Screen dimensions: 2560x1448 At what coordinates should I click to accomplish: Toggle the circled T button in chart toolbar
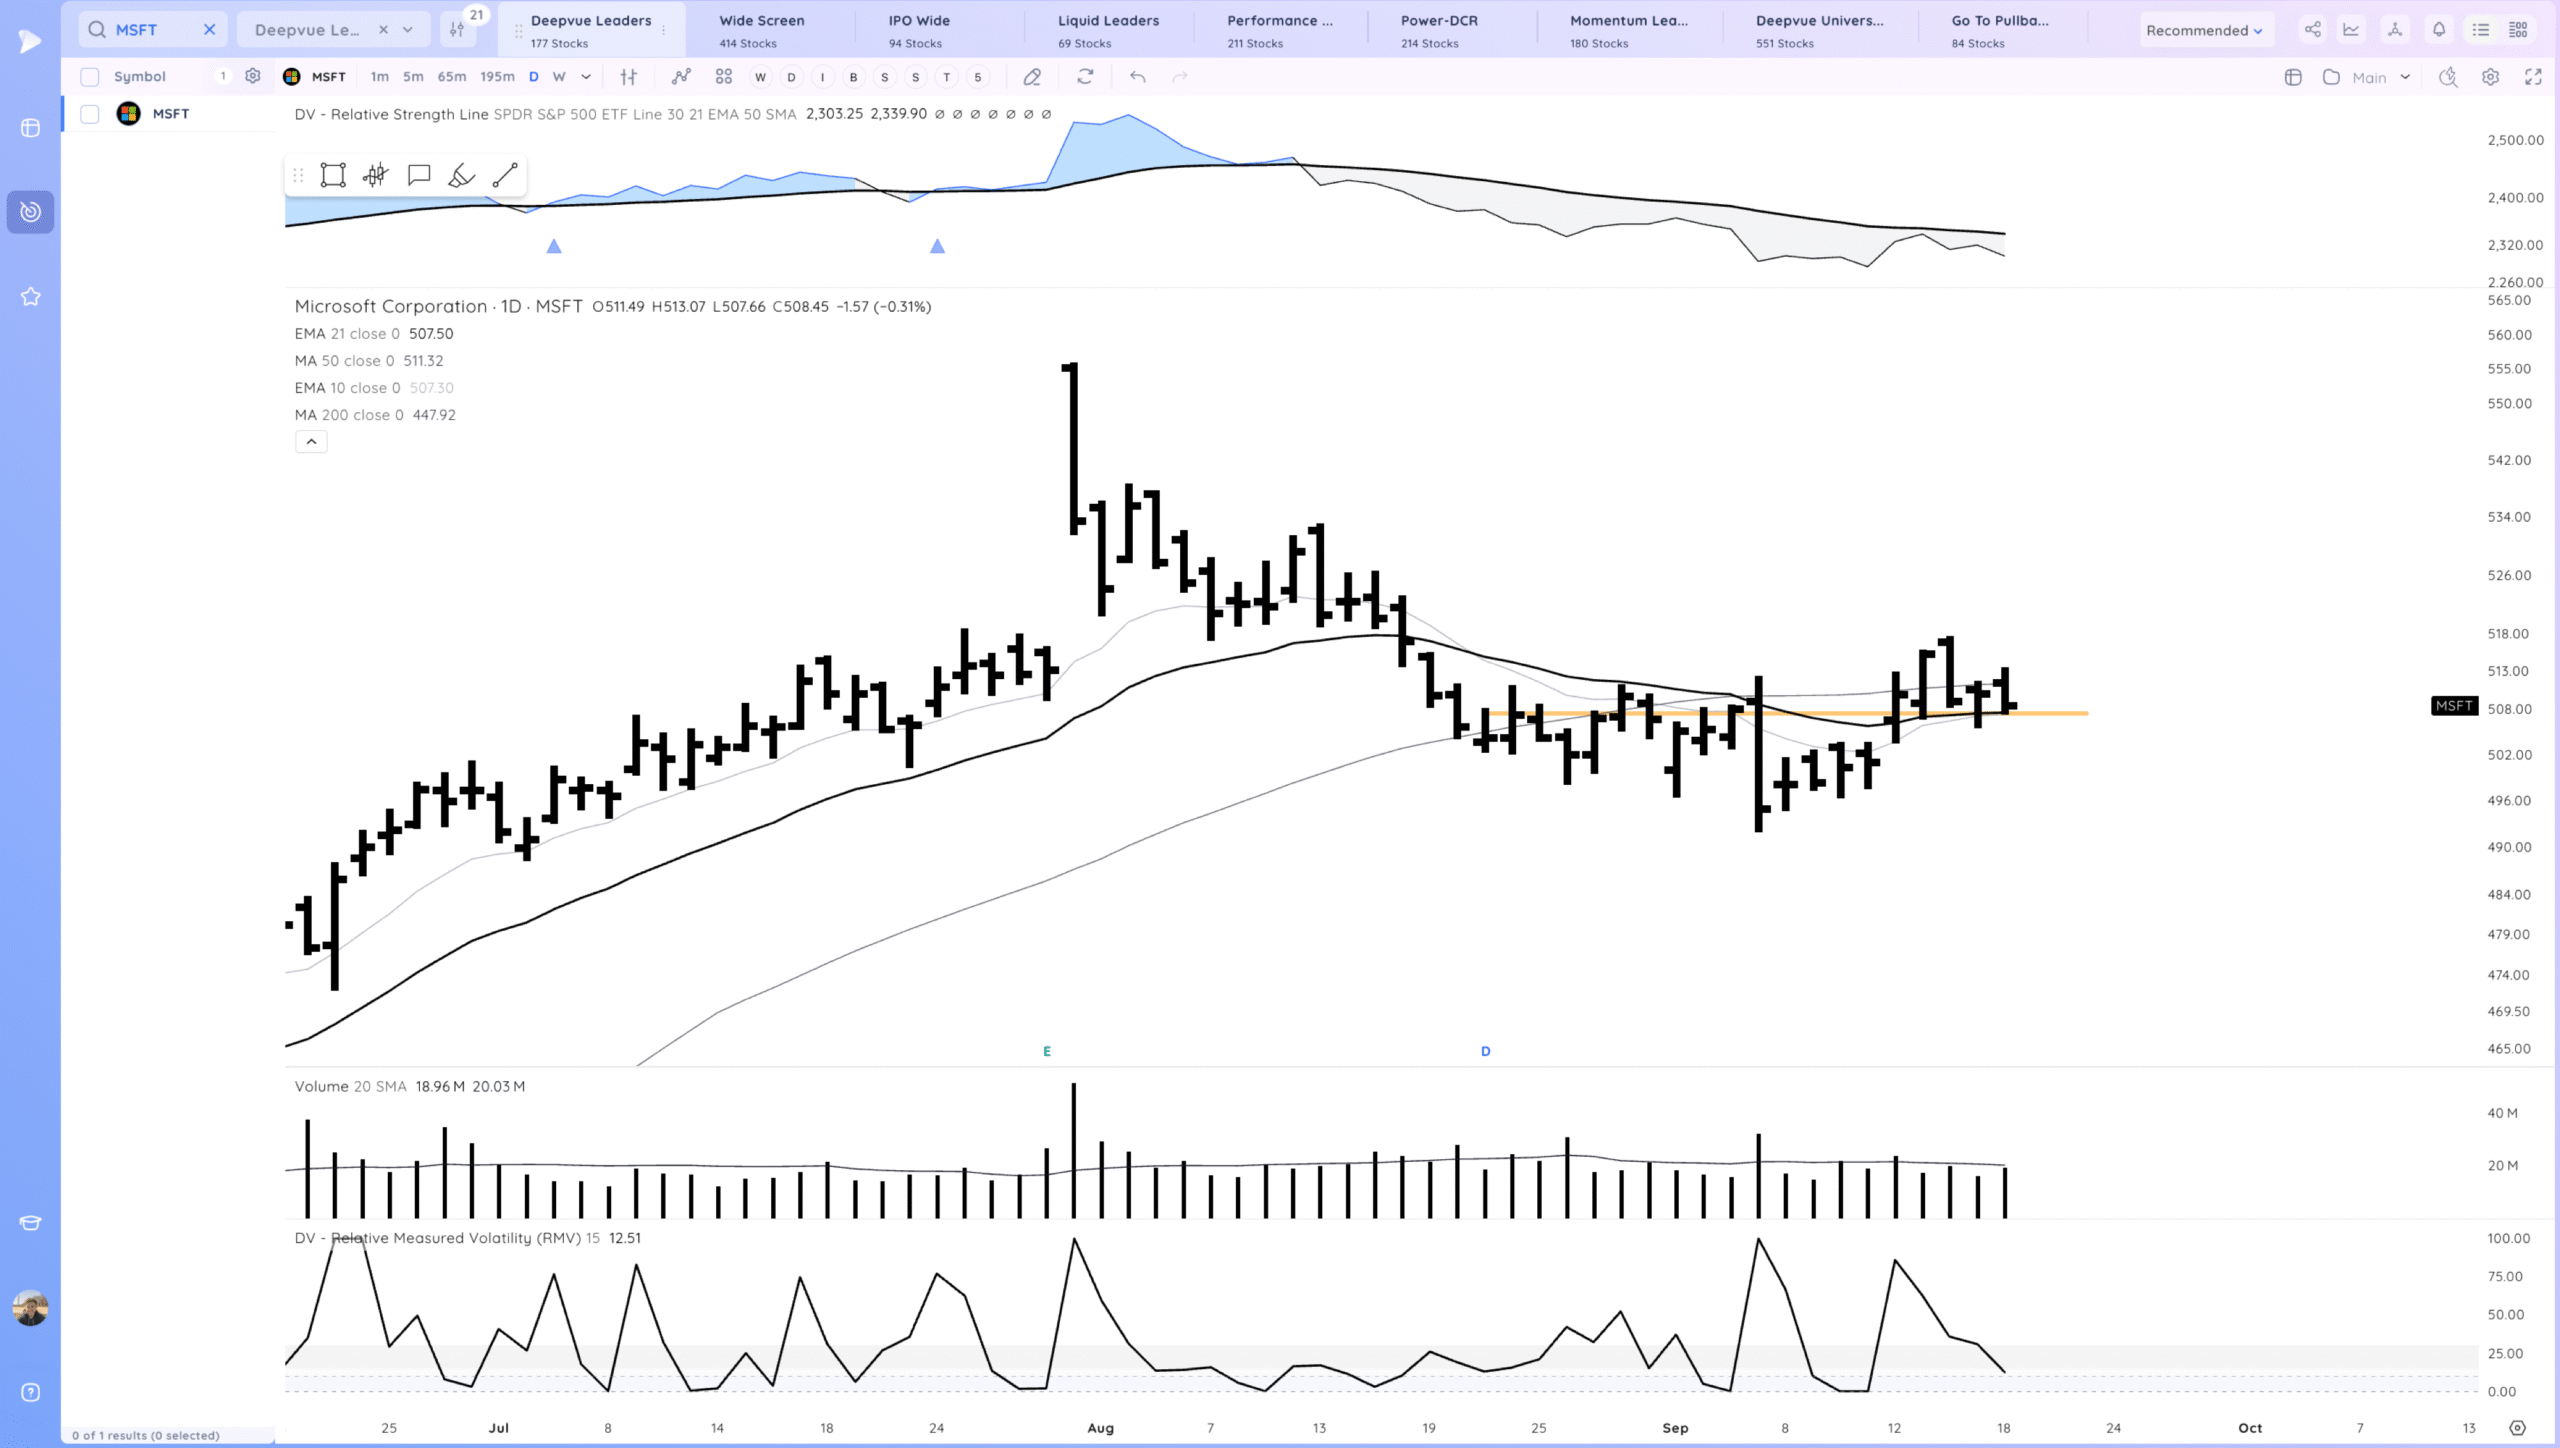pyautogui.click(x=946, y=77)
